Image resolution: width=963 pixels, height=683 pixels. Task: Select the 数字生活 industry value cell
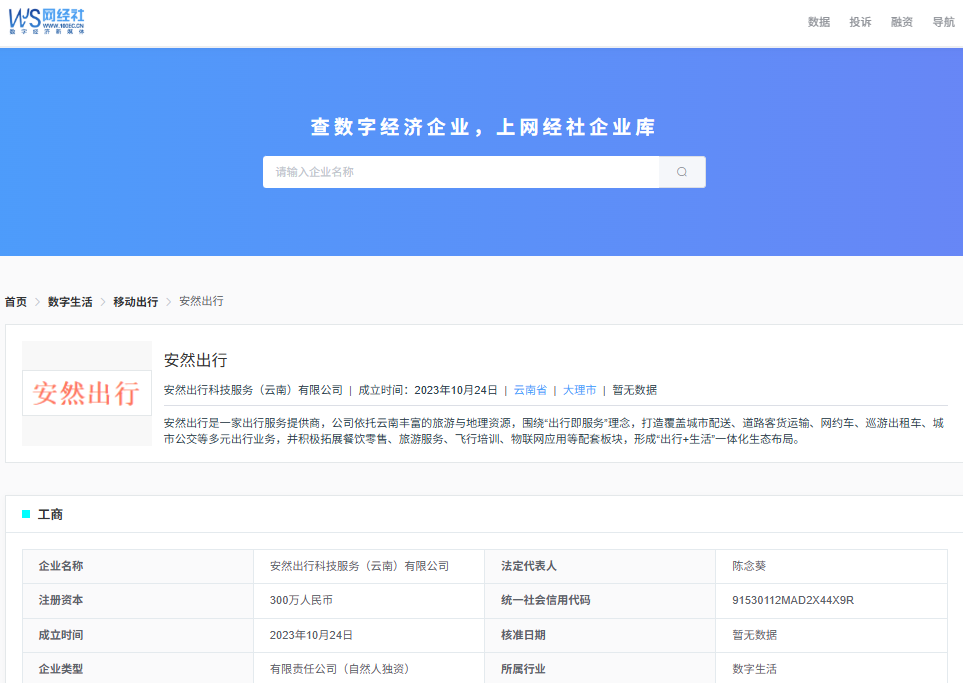832,668
